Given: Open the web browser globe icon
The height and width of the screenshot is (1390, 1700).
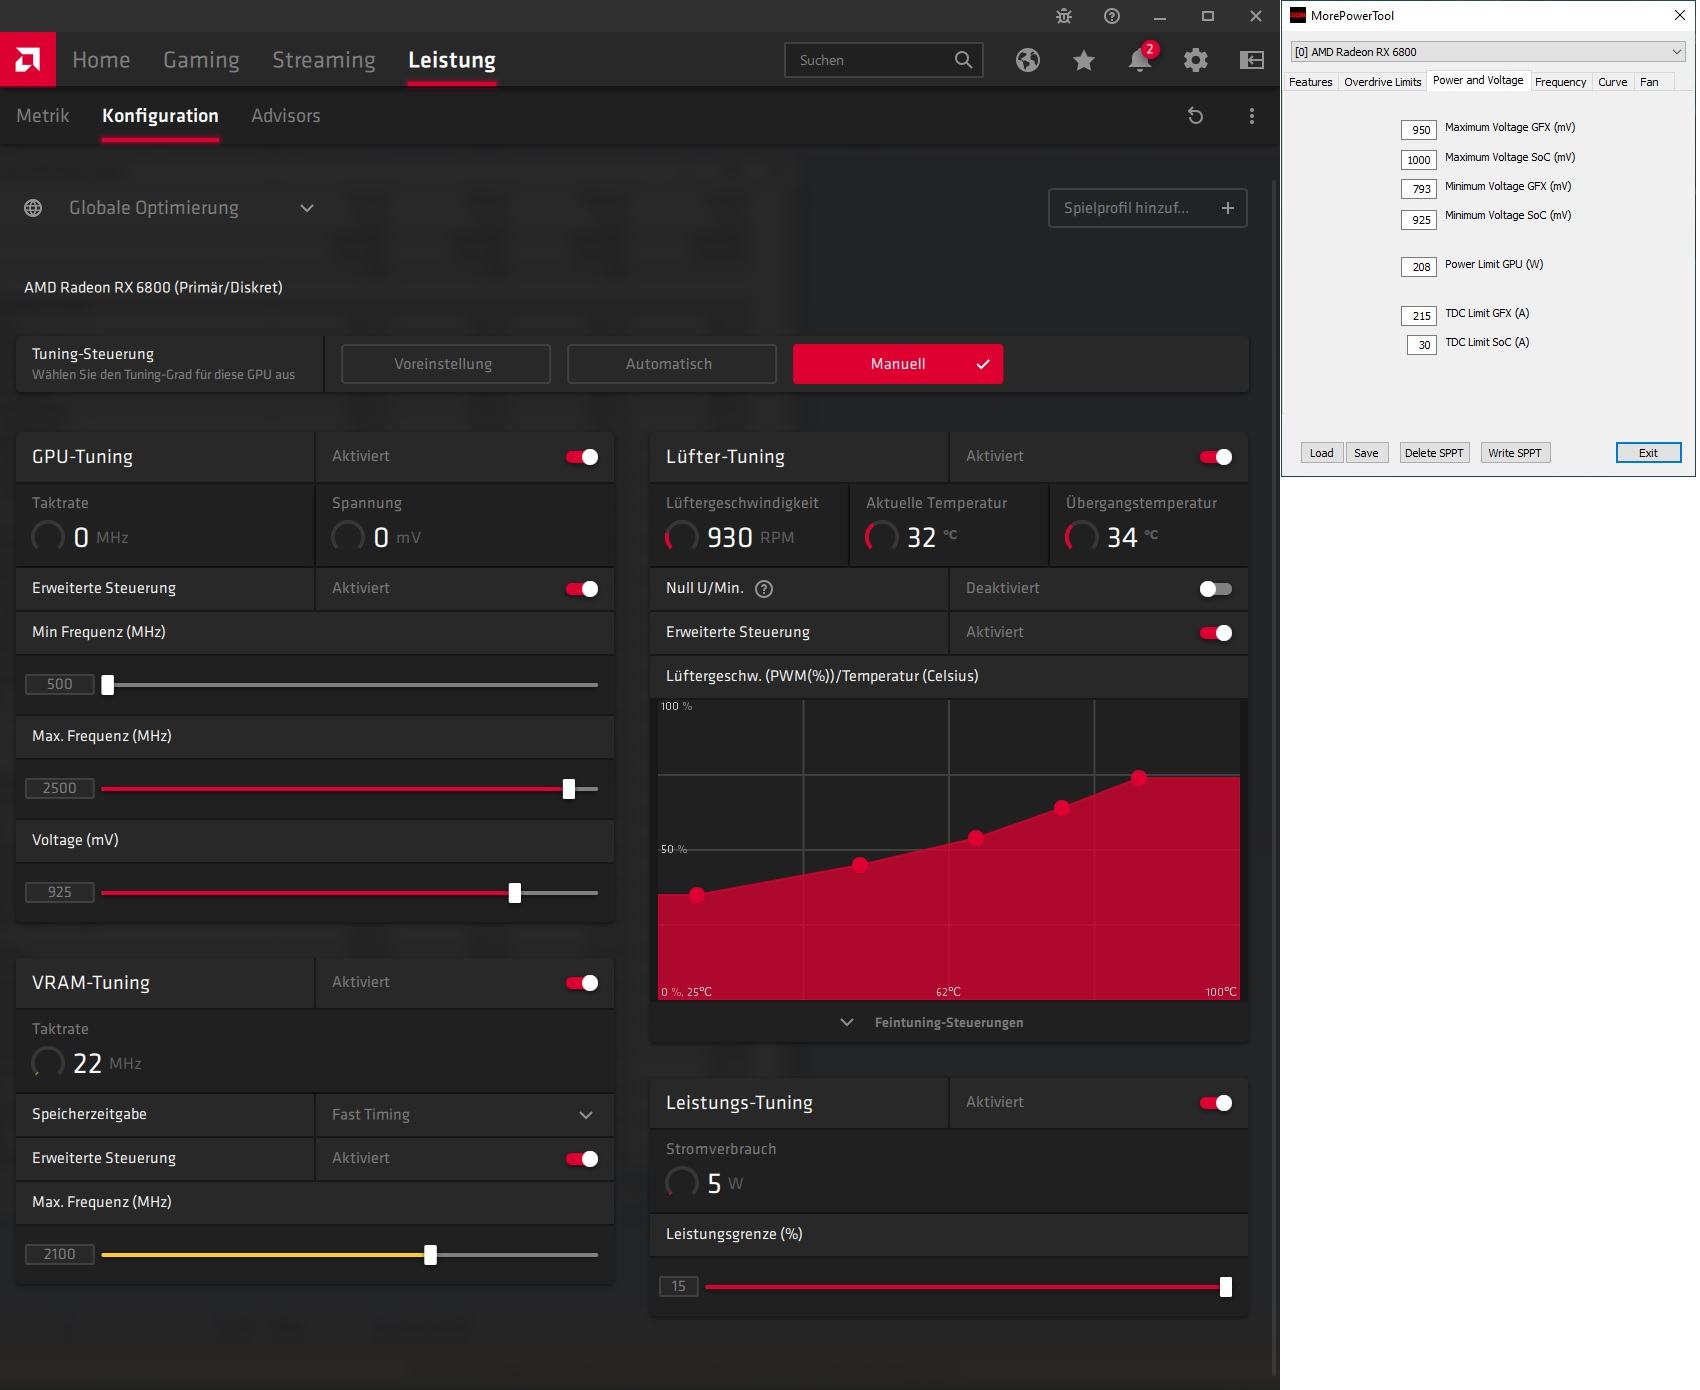Looking at the screenshot, I should coord(1028,60).
